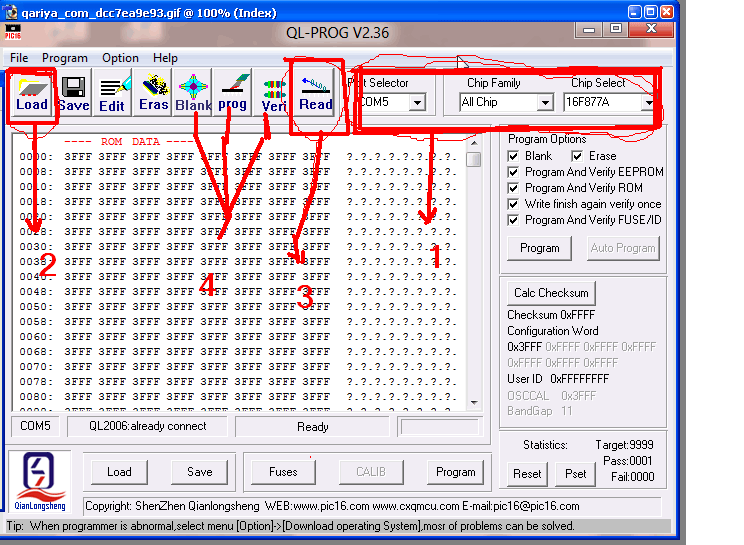Viewport: 744px width, 545px height.
Task: Click the User ID 0xFFFFFFFF value
Action: pos(579,379)
